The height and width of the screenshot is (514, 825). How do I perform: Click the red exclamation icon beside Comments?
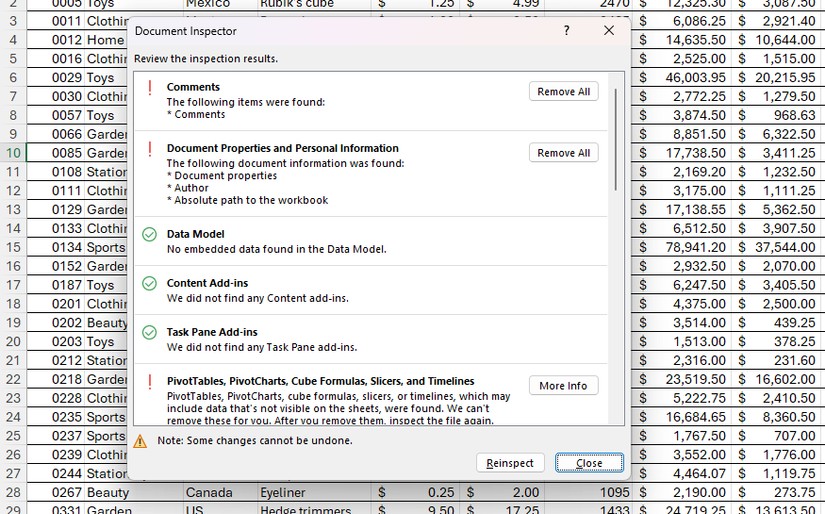pos(150,88)
